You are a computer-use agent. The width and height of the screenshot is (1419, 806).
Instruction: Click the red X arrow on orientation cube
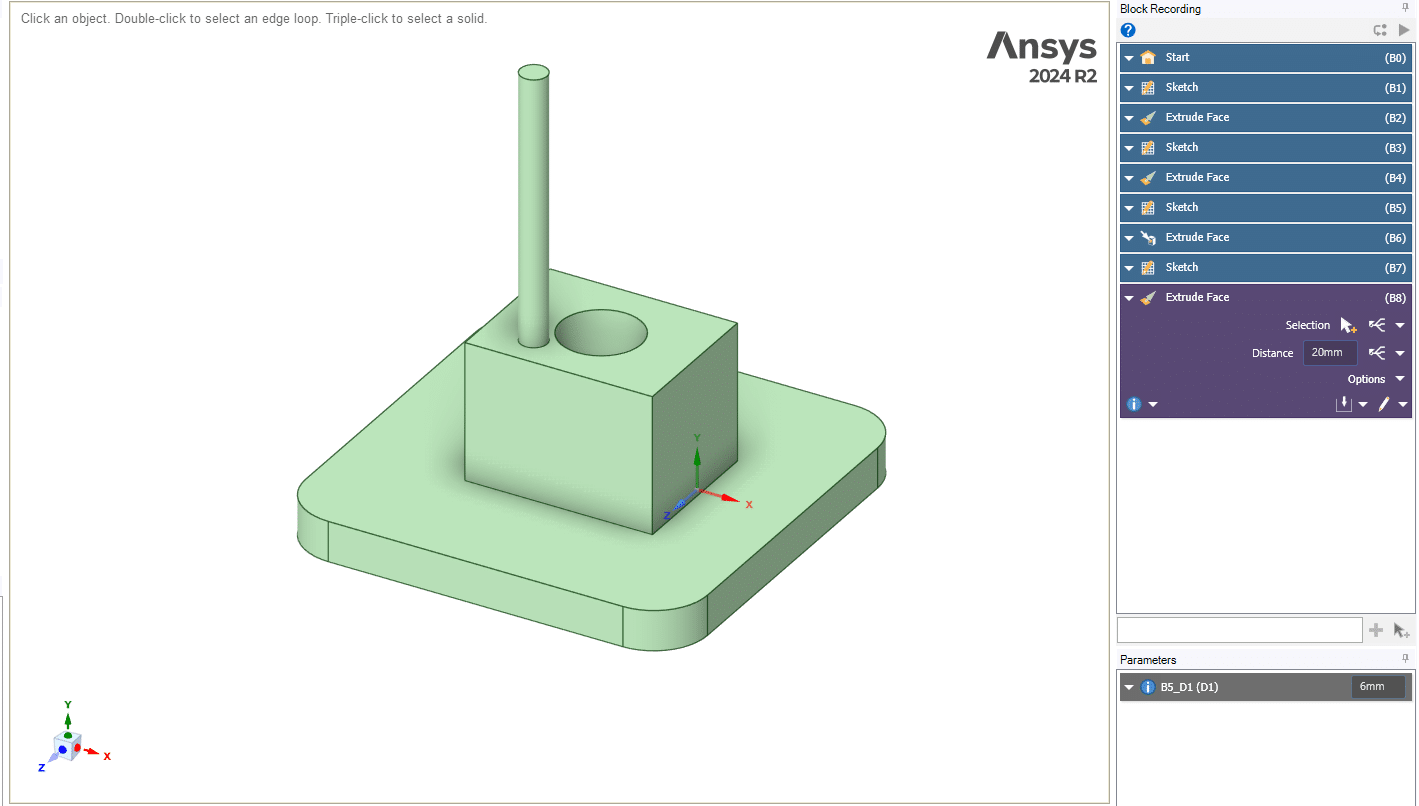pyautogui.click(x=91, y=751)
